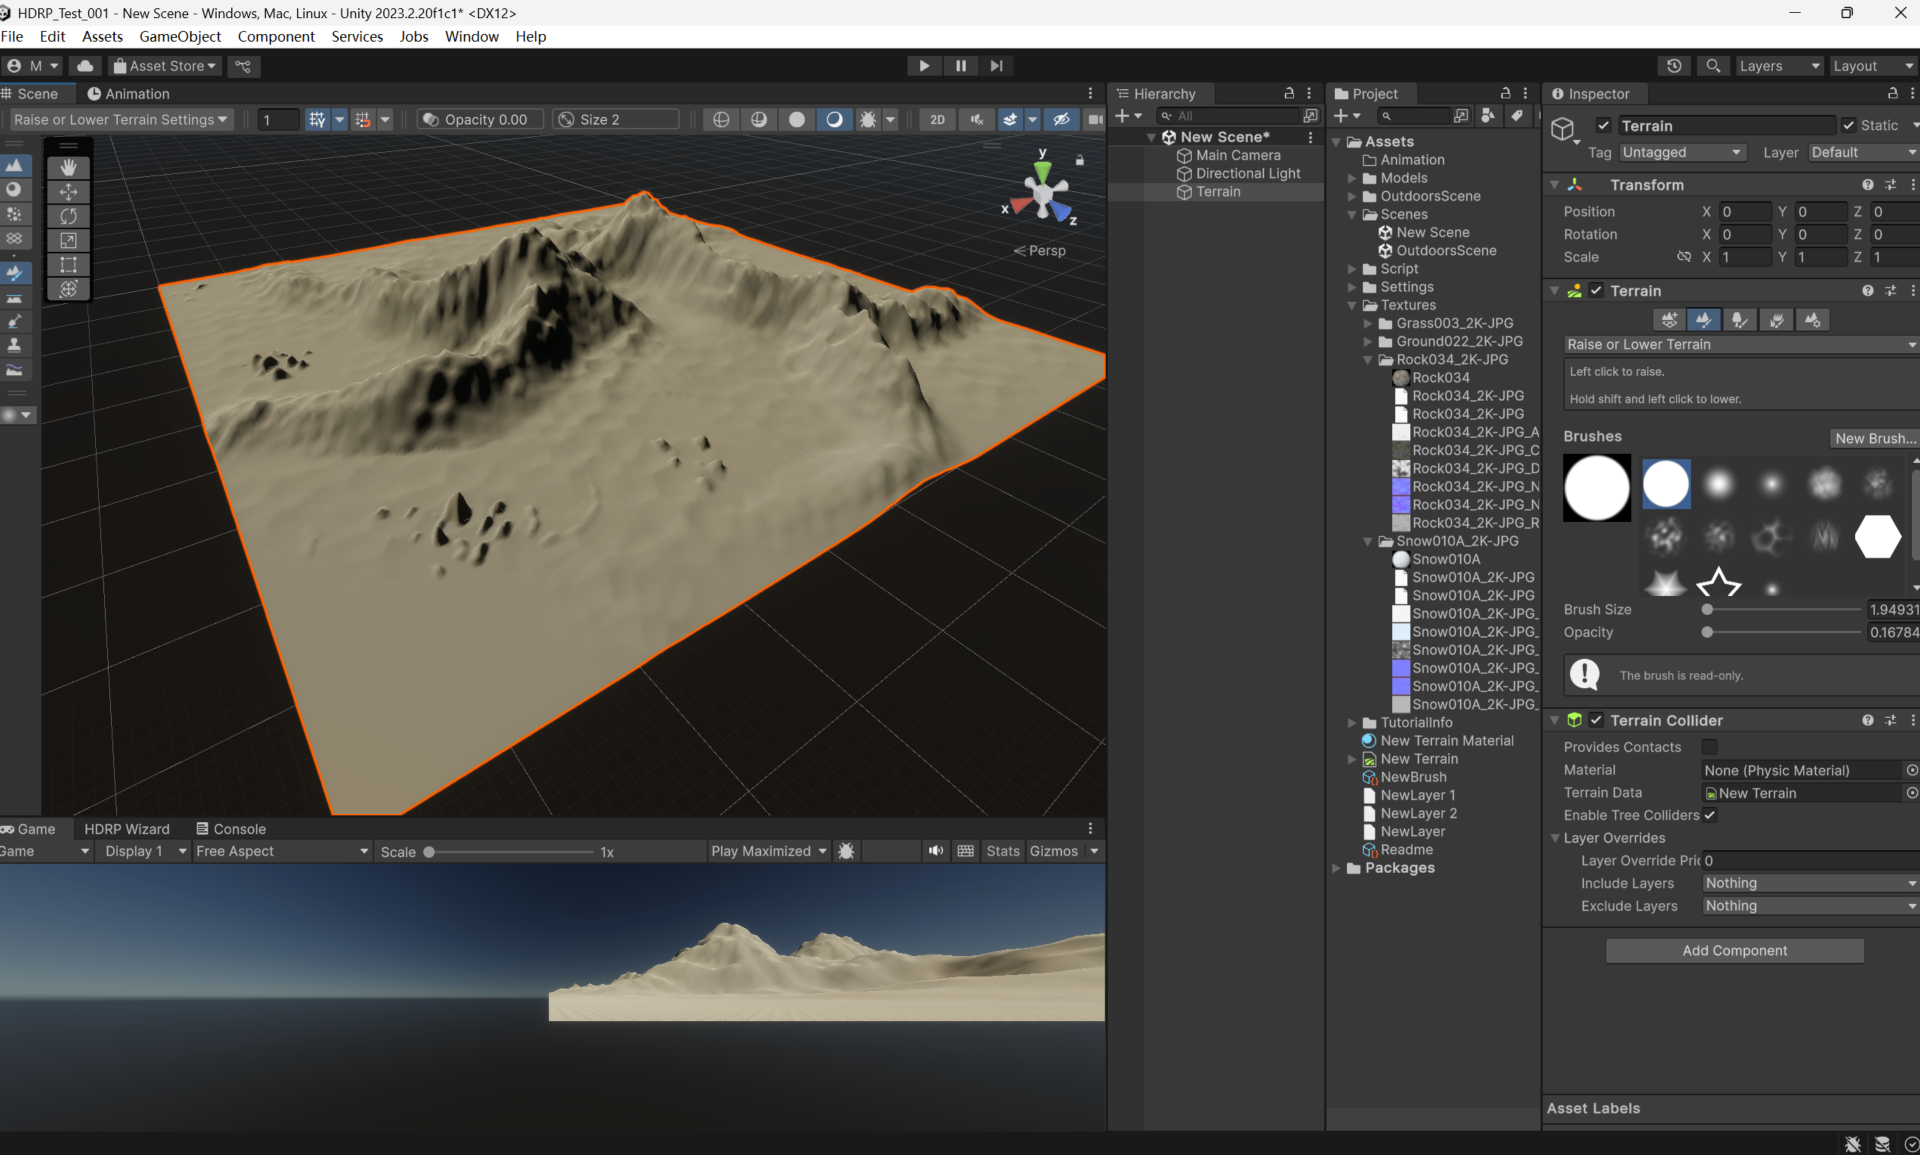Select the Transform tool in Scene toolbar

pos(68,289)
